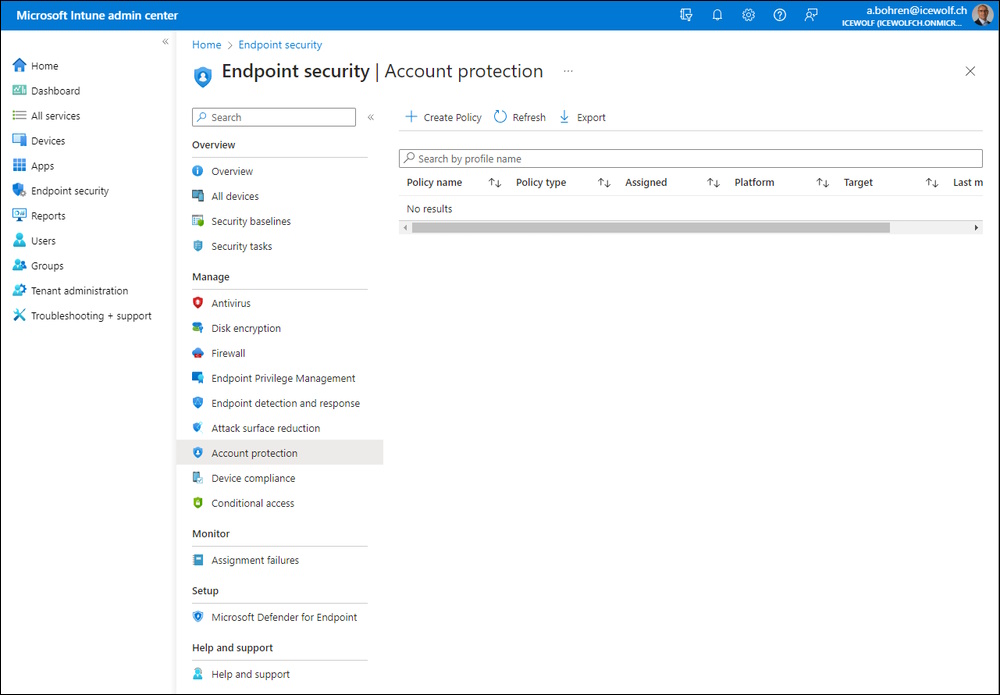The height and width of the screenshot is (695, 1000).
Task: Click the Refresh button
Action: tap(520, 117)
